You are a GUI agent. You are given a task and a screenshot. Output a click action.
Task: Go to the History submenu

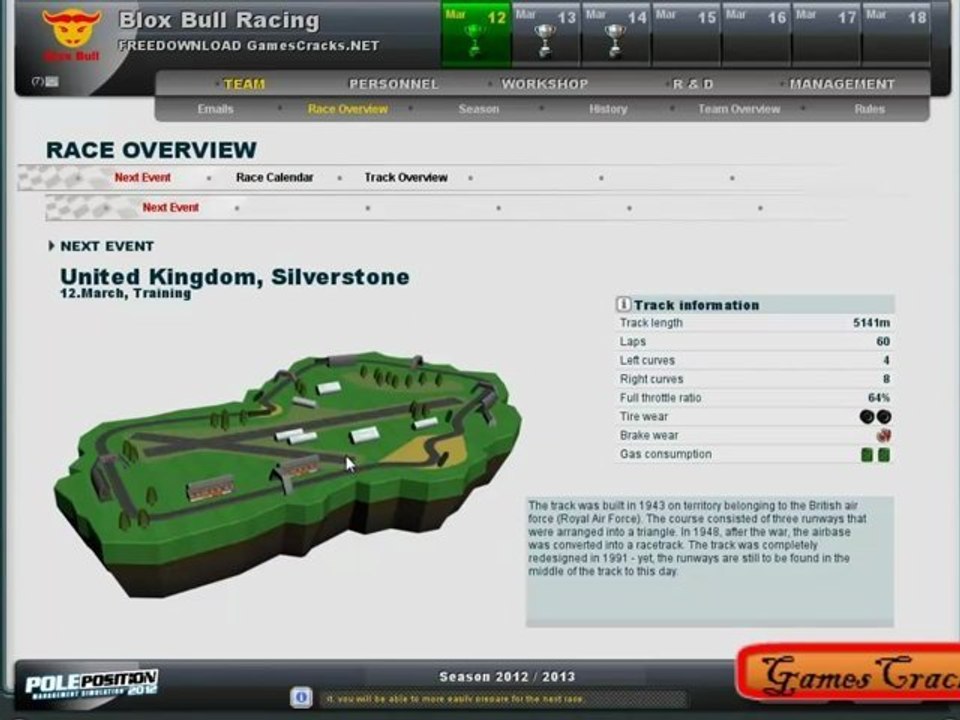(608, 109)
